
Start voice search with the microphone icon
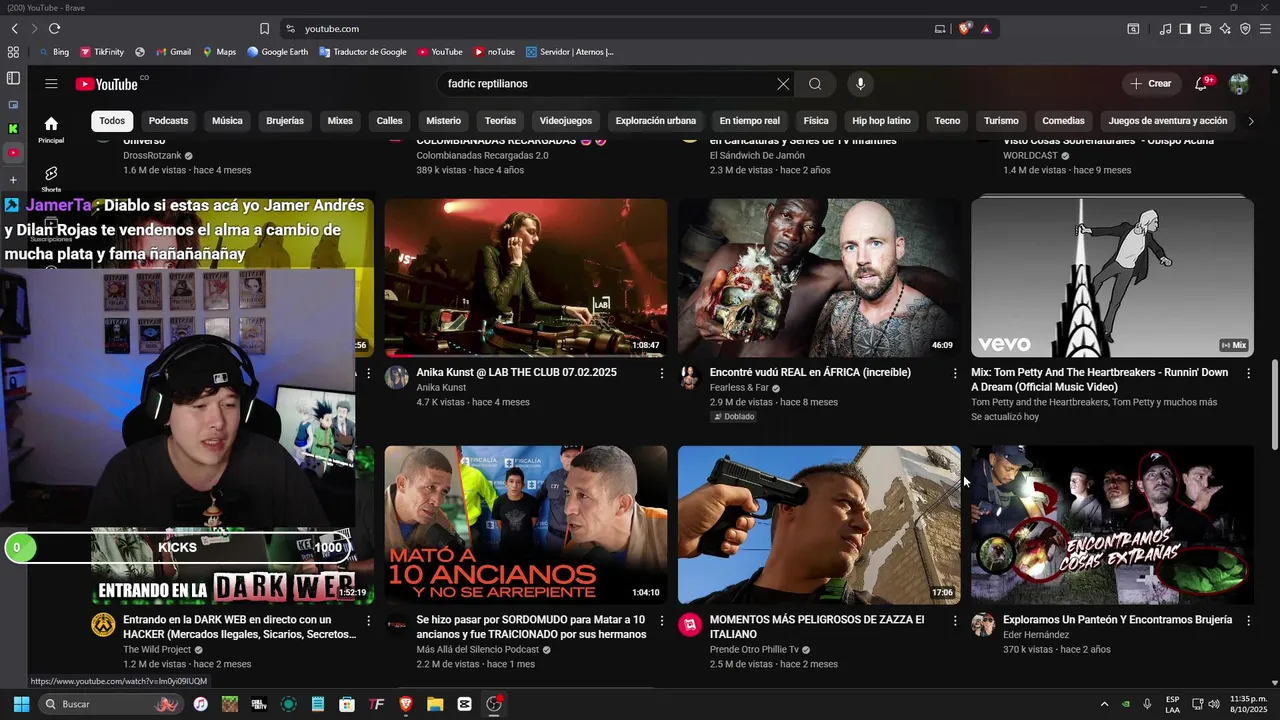click(860, 84)
